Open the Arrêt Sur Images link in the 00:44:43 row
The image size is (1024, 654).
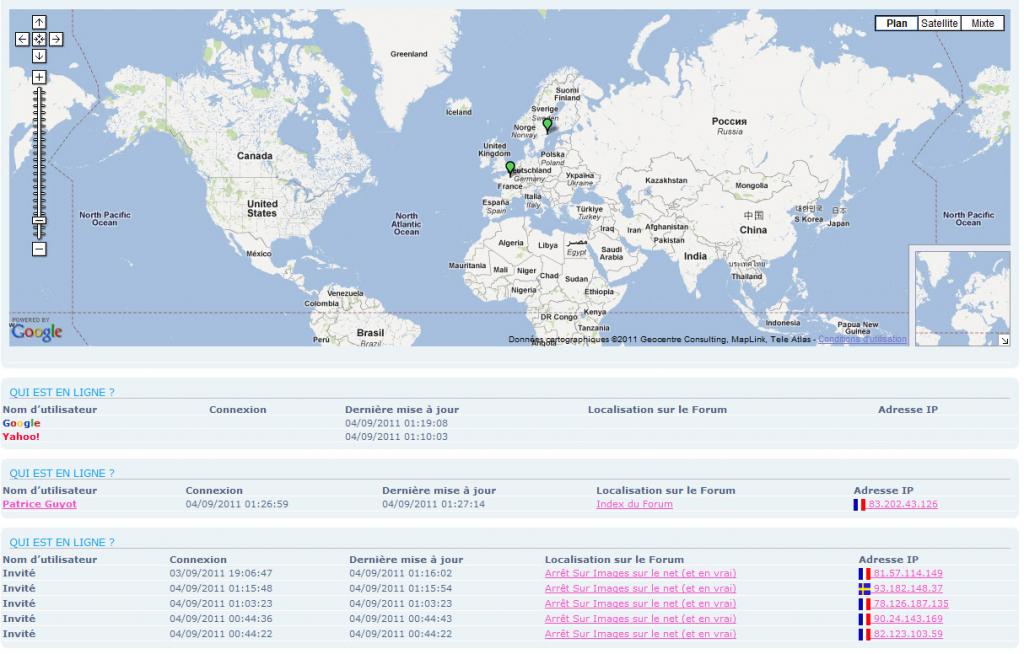641,619
